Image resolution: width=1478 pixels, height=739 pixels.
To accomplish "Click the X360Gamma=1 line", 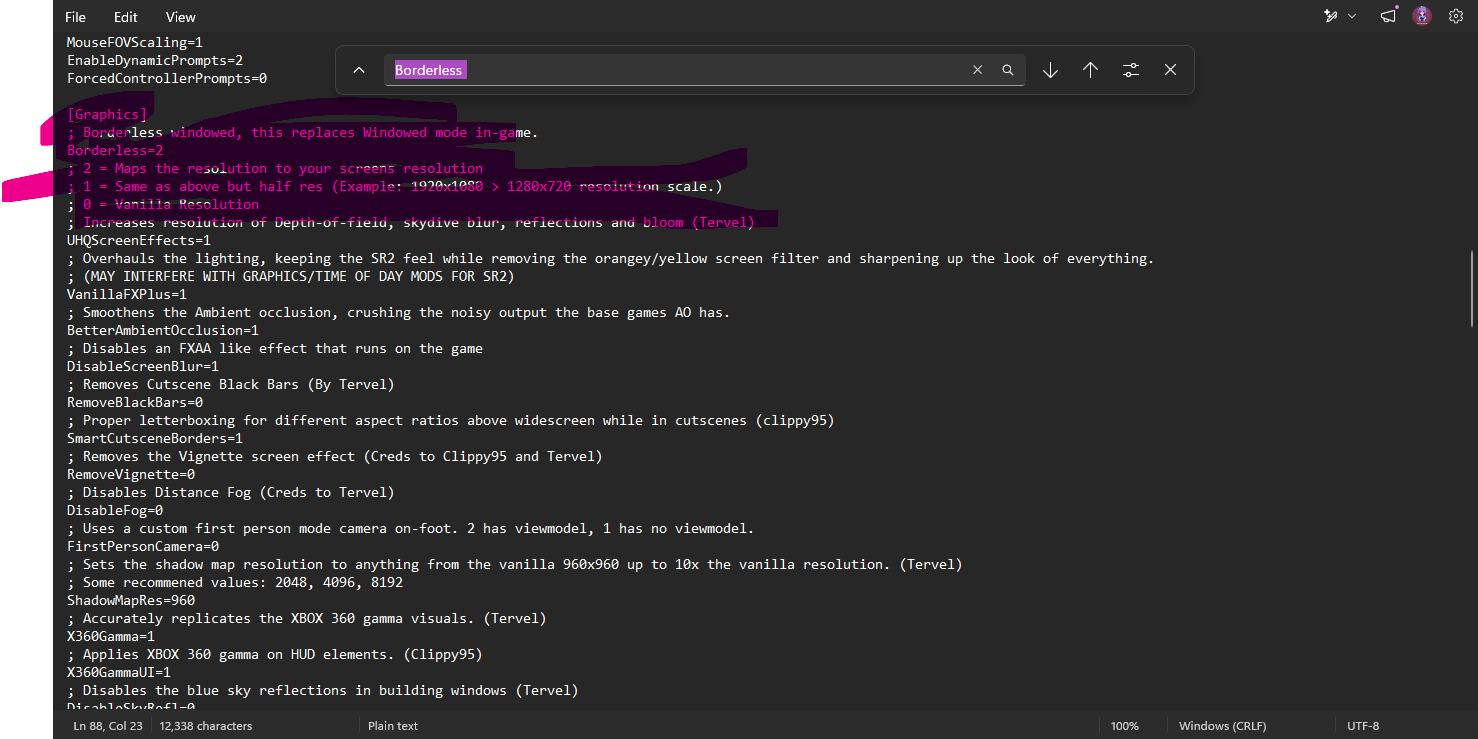I will (x=111, y=636).
